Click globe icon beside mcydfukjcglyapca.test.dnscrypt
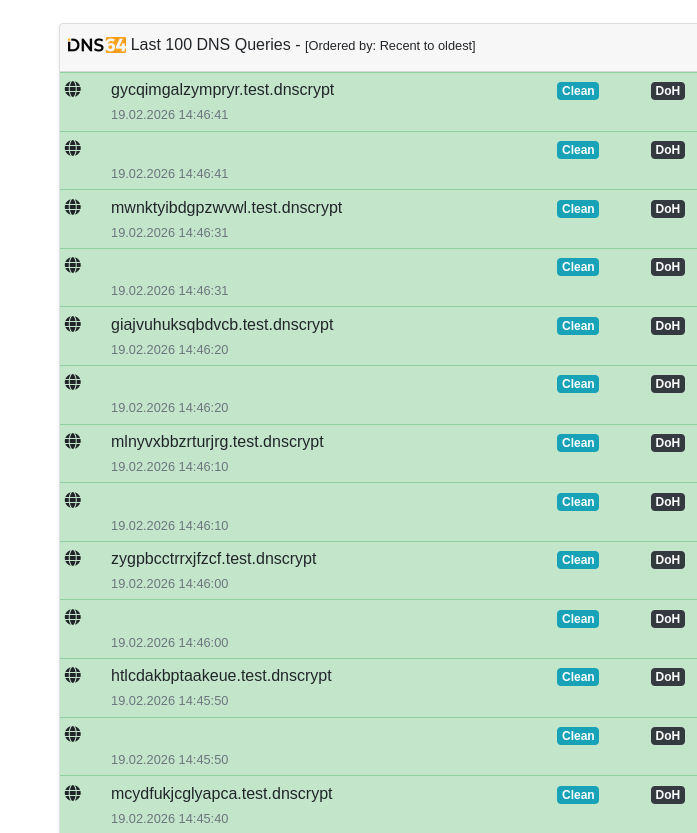 73,793
